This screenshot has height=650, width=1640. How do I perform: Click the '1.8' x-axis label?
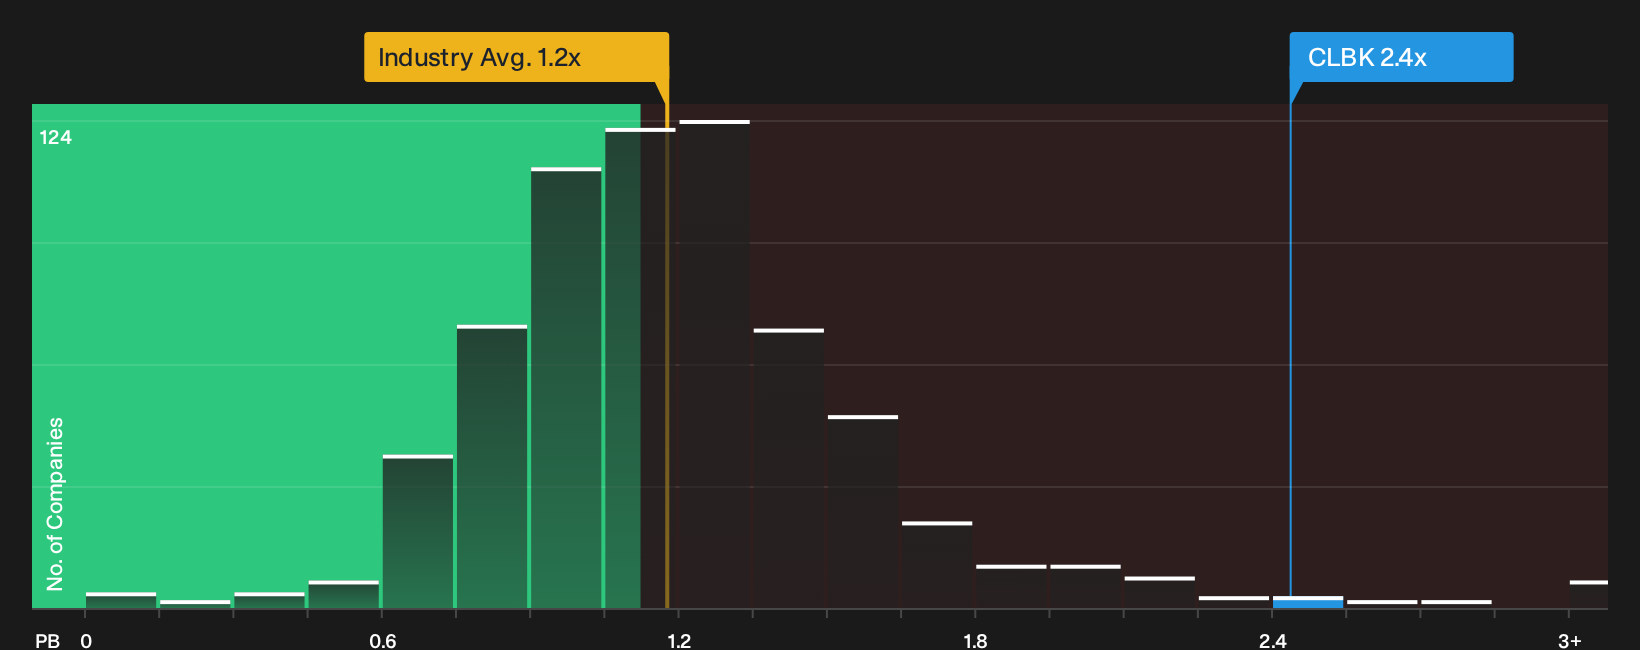click(975, 641)
